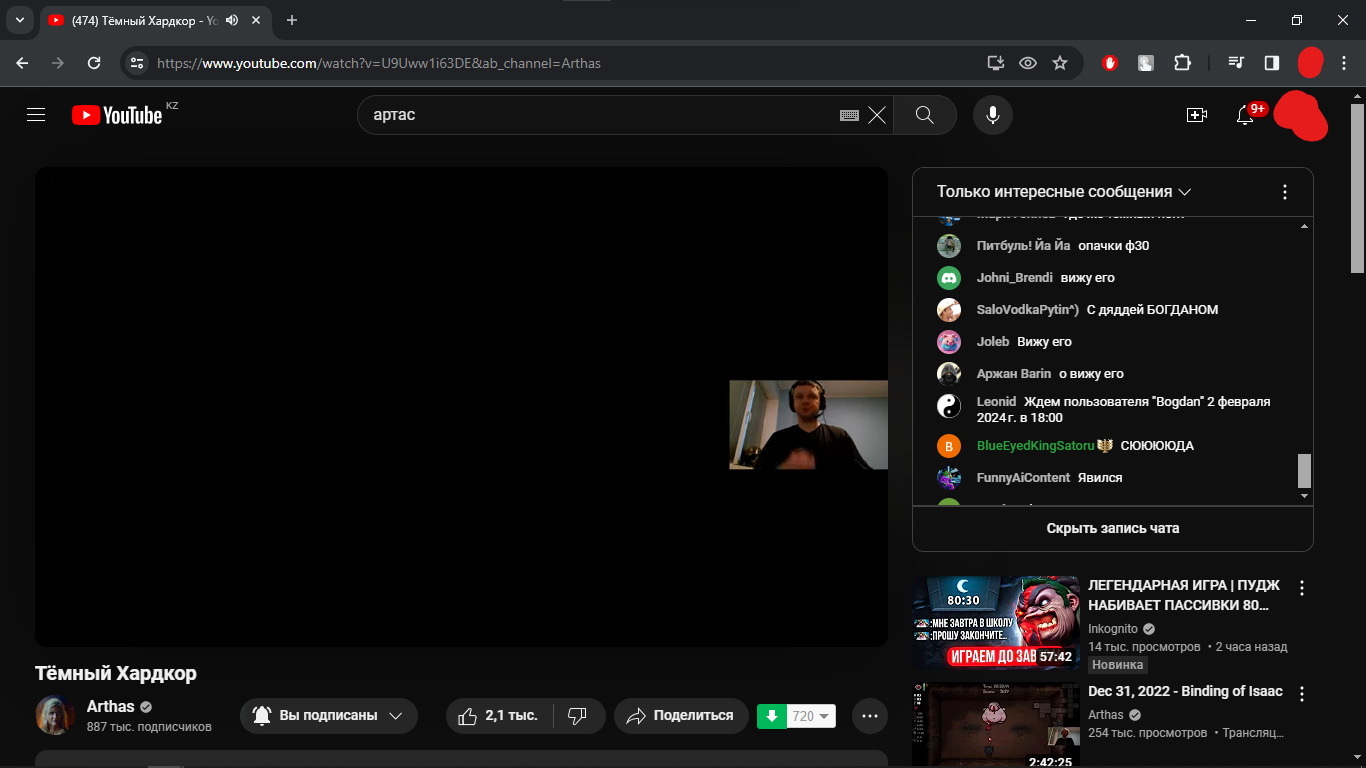Dislike the Тёмный Хардкор video
Screen dimensions: 1366x768
[577, 716]
